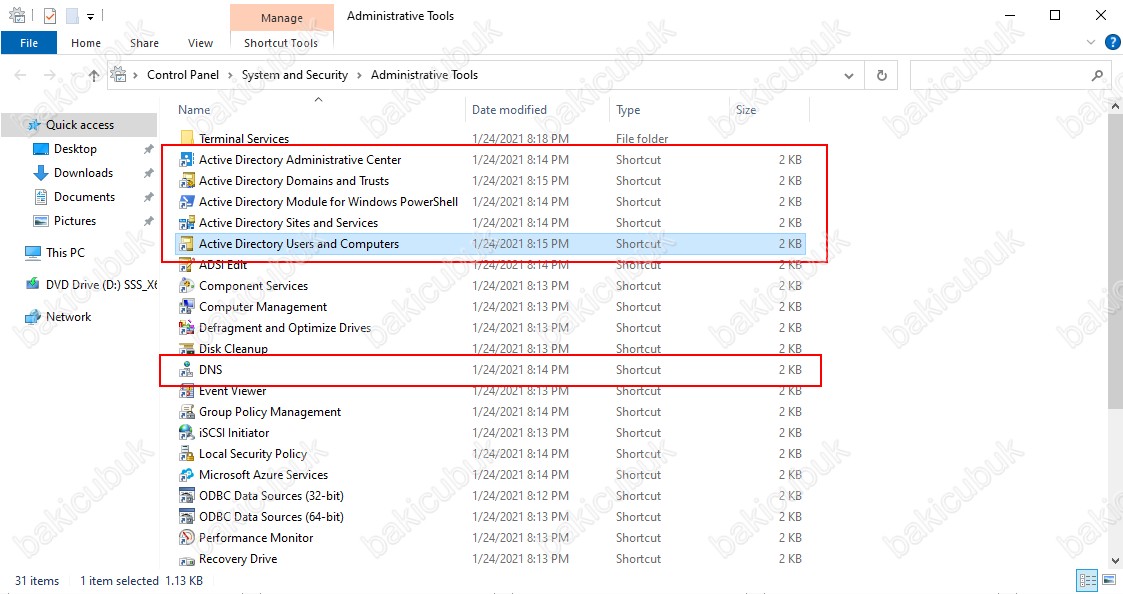Open Desktop in the navigation pane

pyautogui.click(x=75, y=149)
